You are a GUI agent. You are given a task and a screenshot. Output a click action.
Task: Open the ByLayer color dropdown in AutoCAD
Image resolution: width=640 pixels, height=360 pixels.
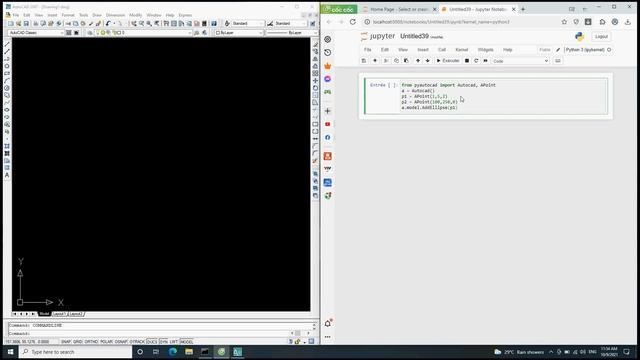click(x=239, y=33)
